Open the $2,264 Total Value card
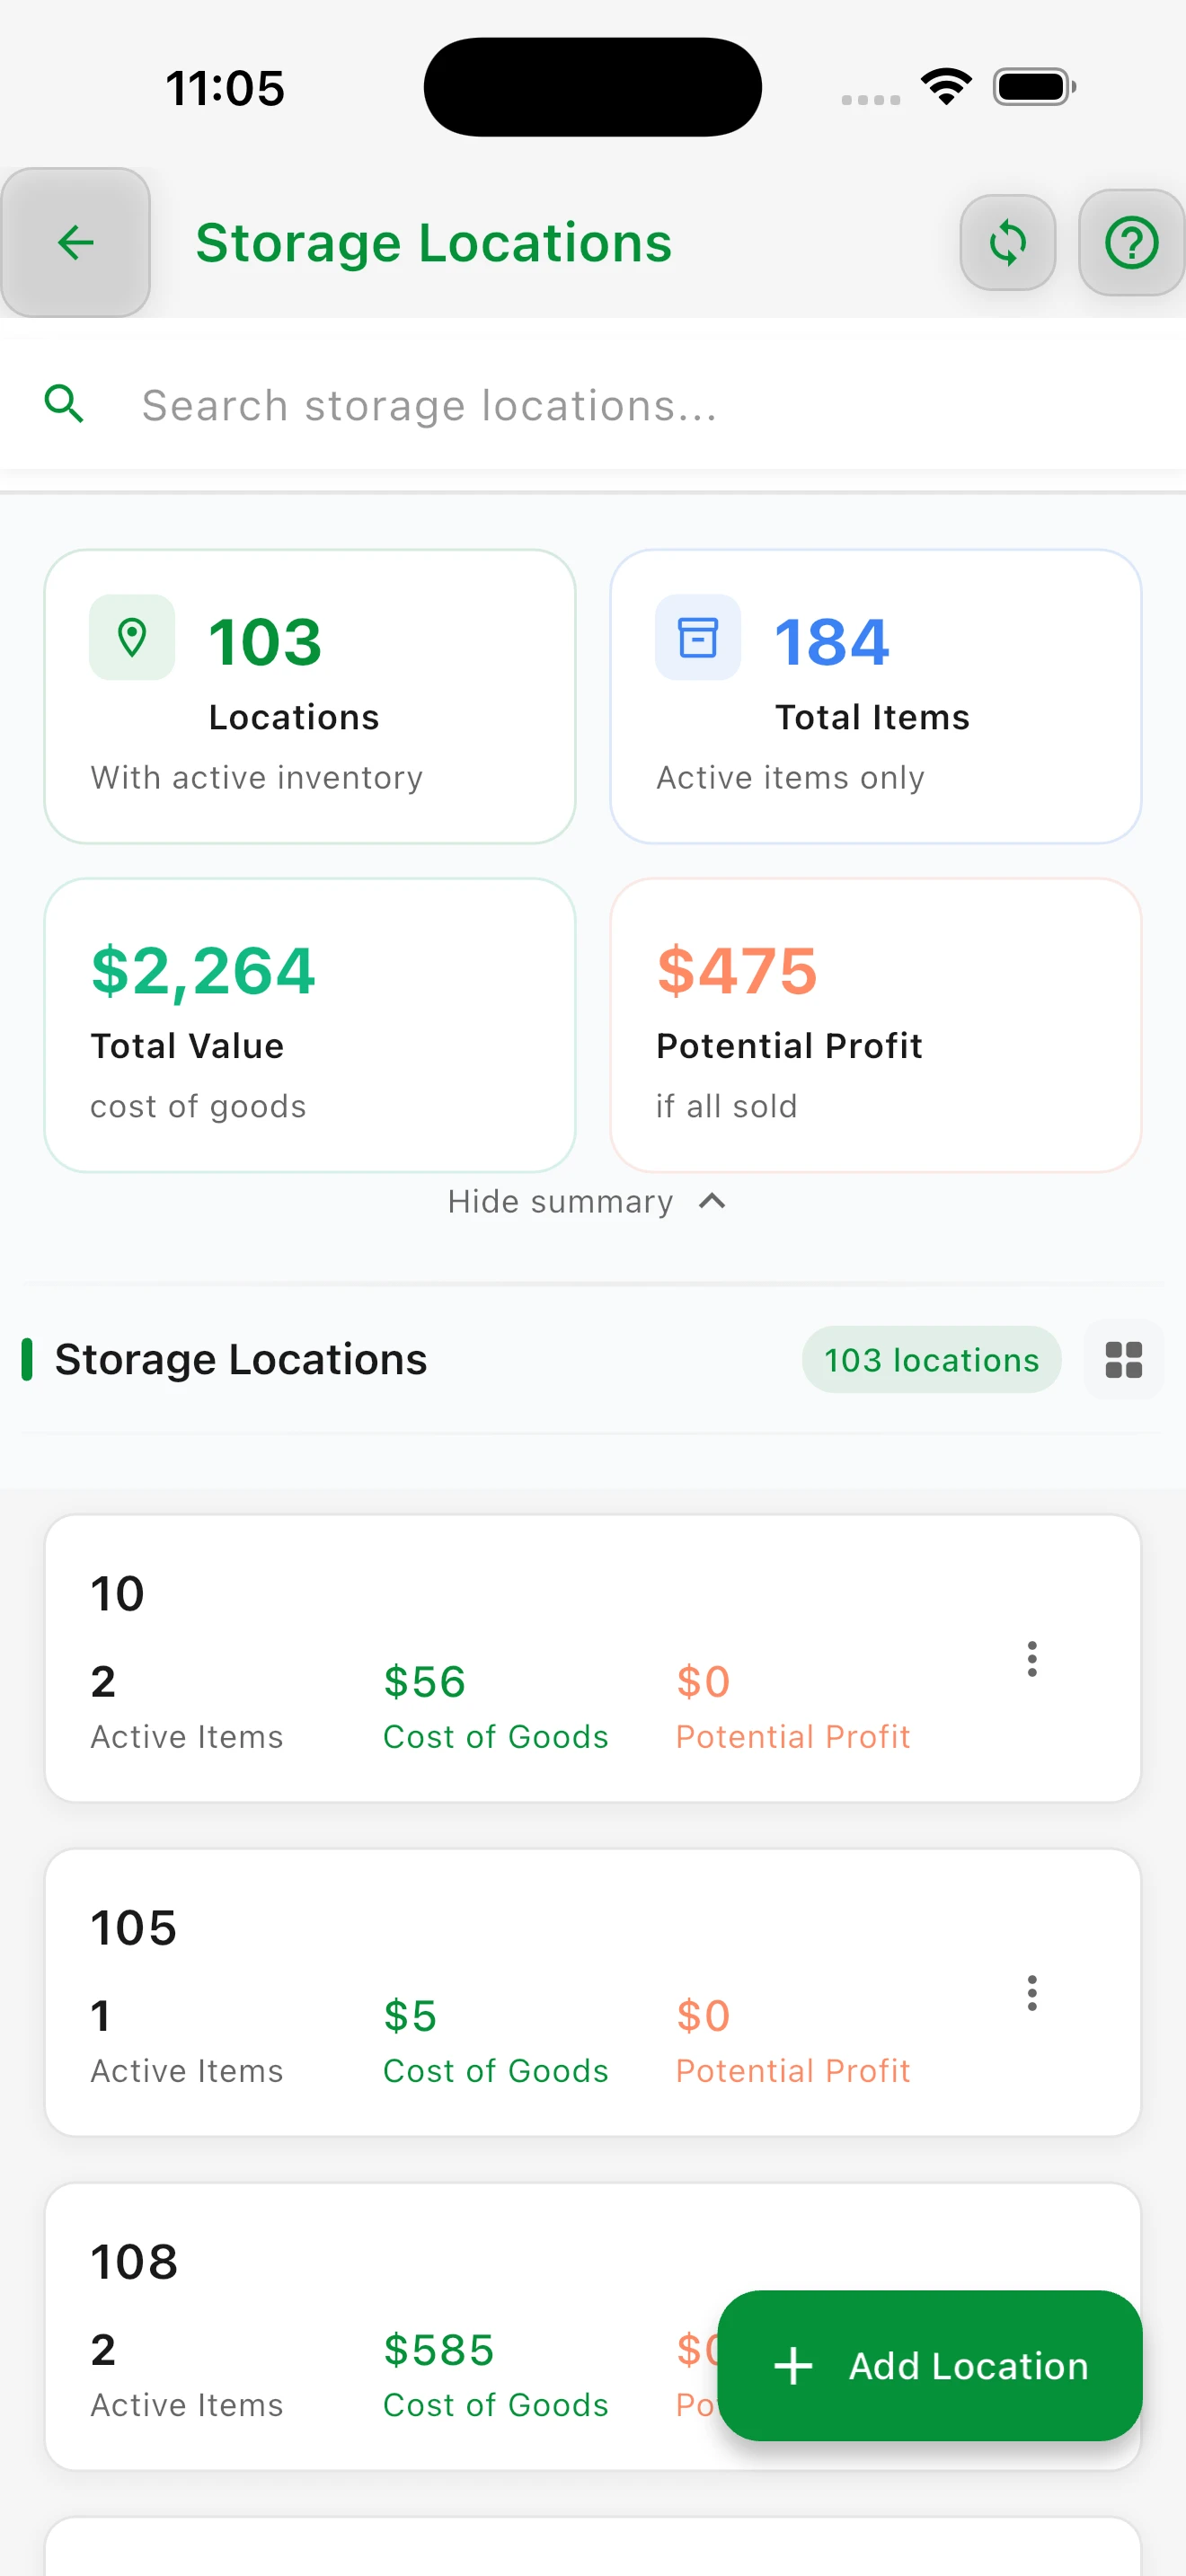The image size is (1186, 2576). pos(309,1025)
